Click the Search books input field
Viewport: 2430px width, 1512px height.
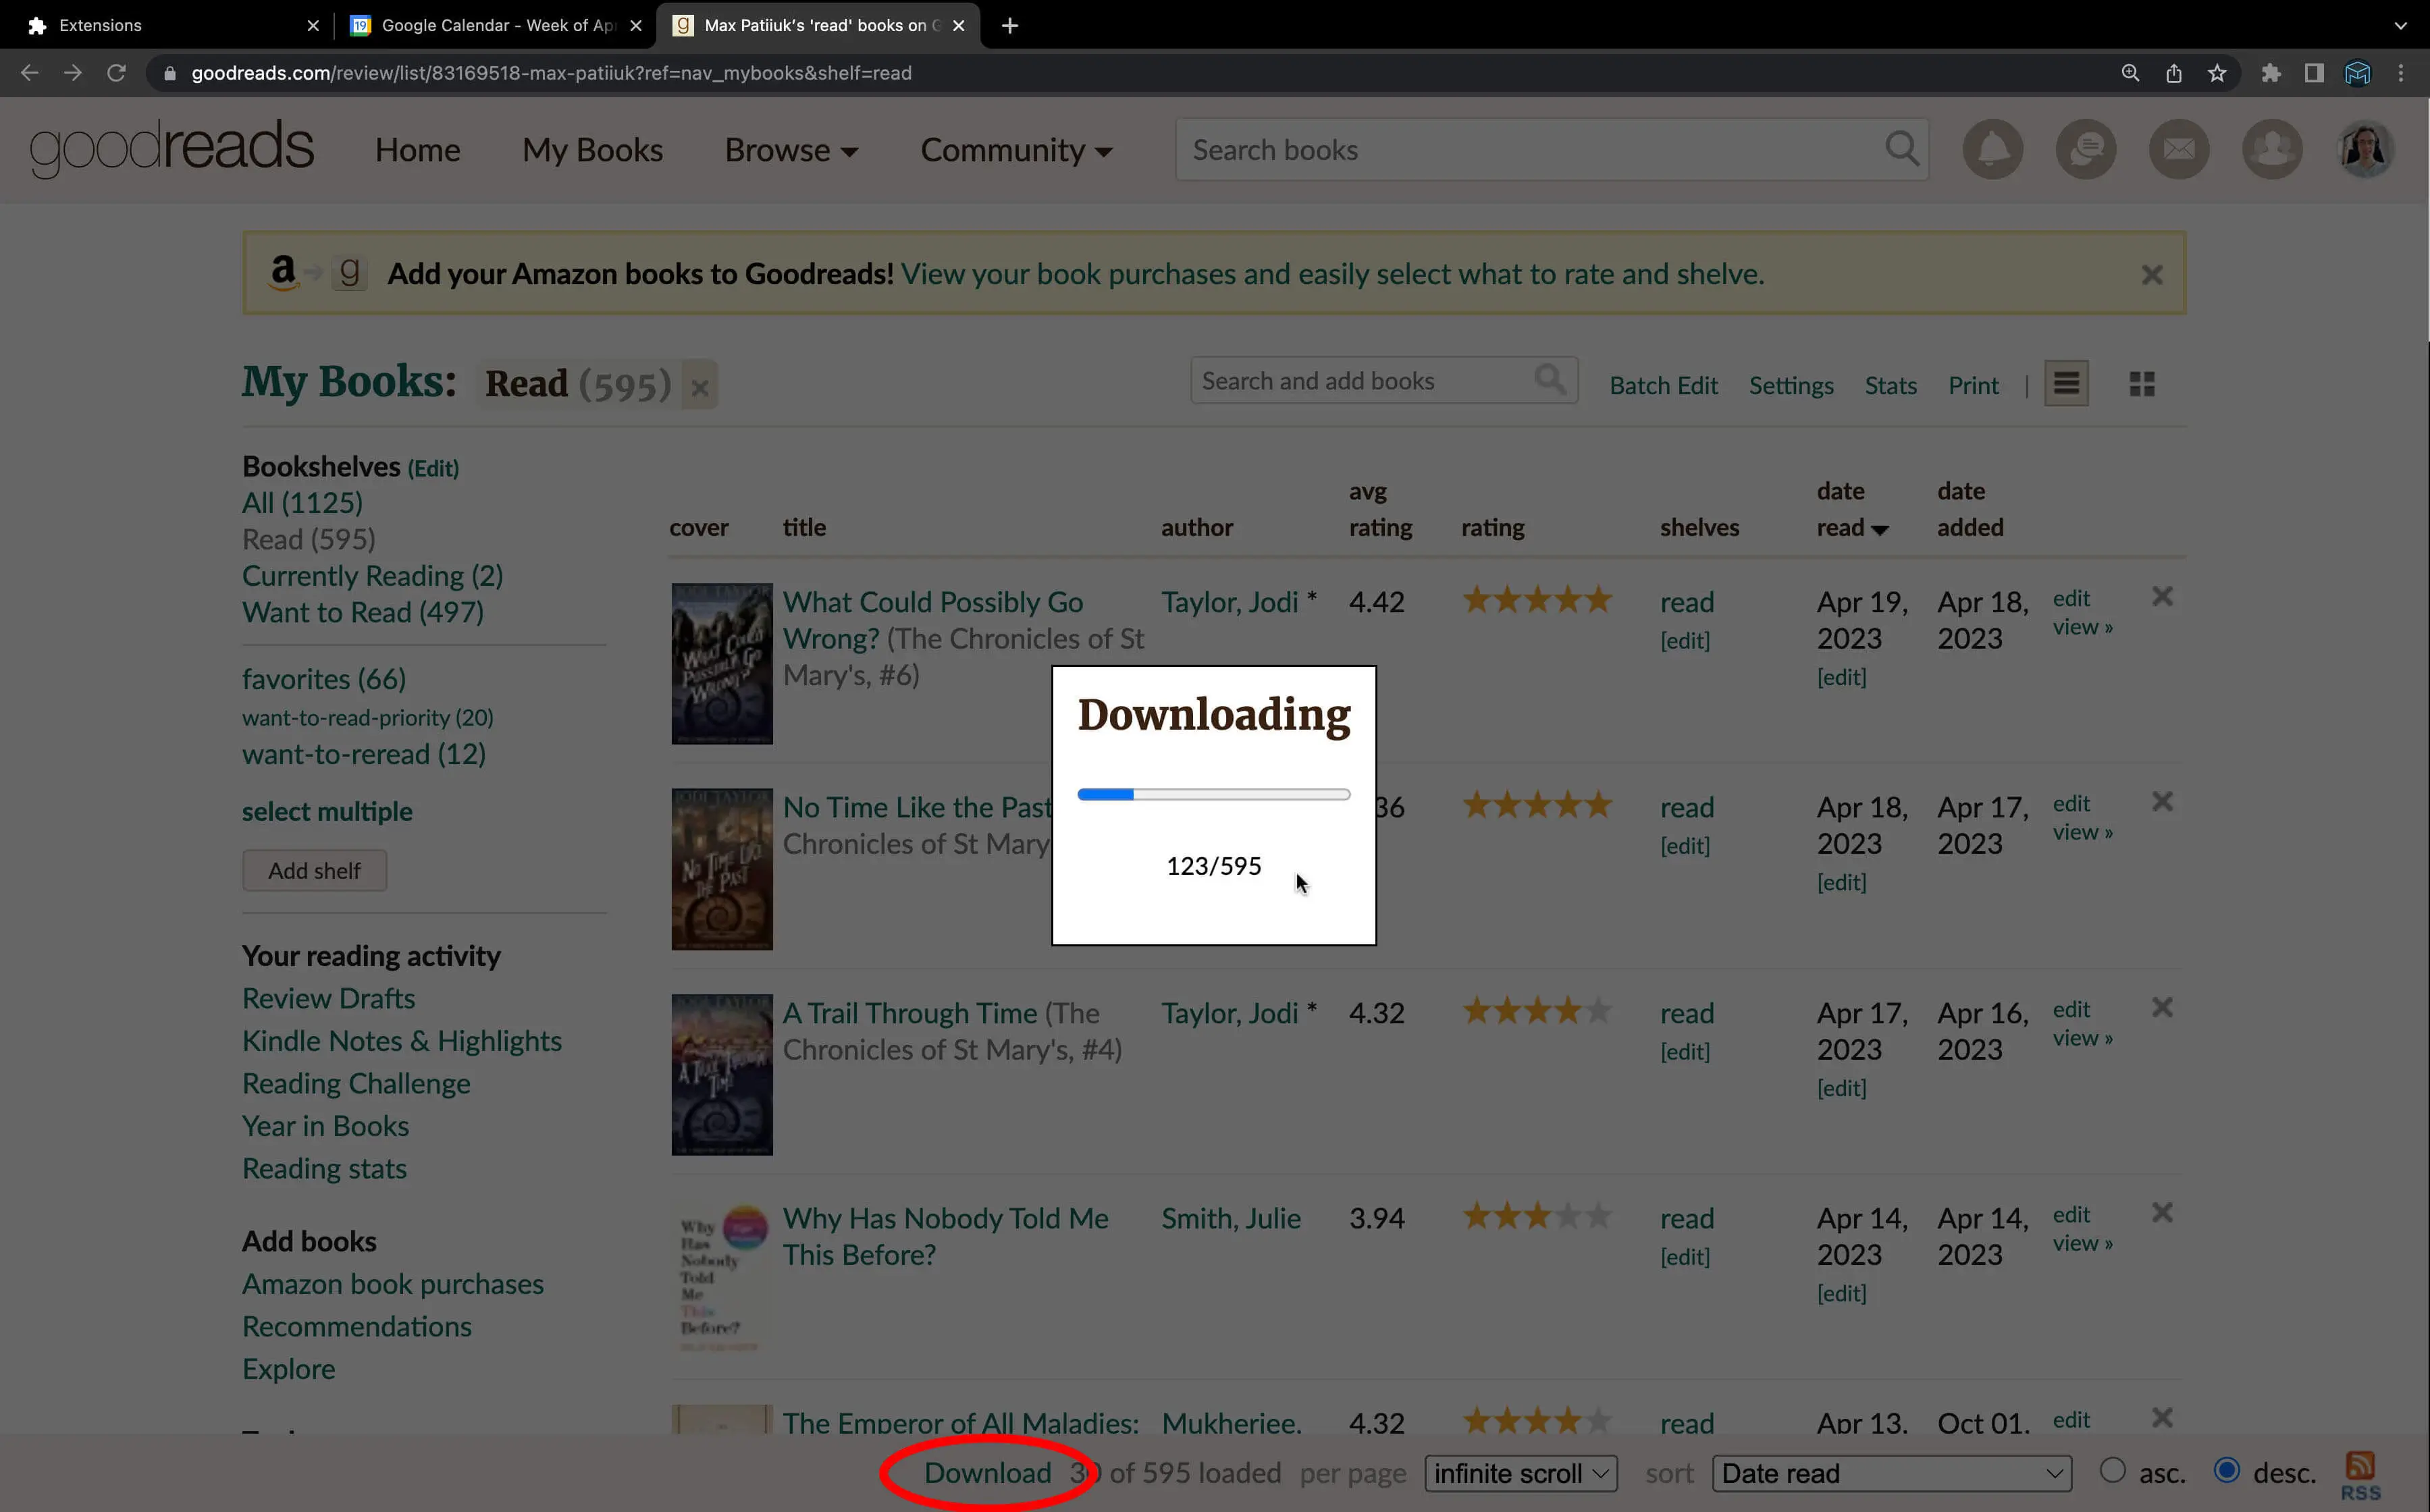pos(1530,150)
